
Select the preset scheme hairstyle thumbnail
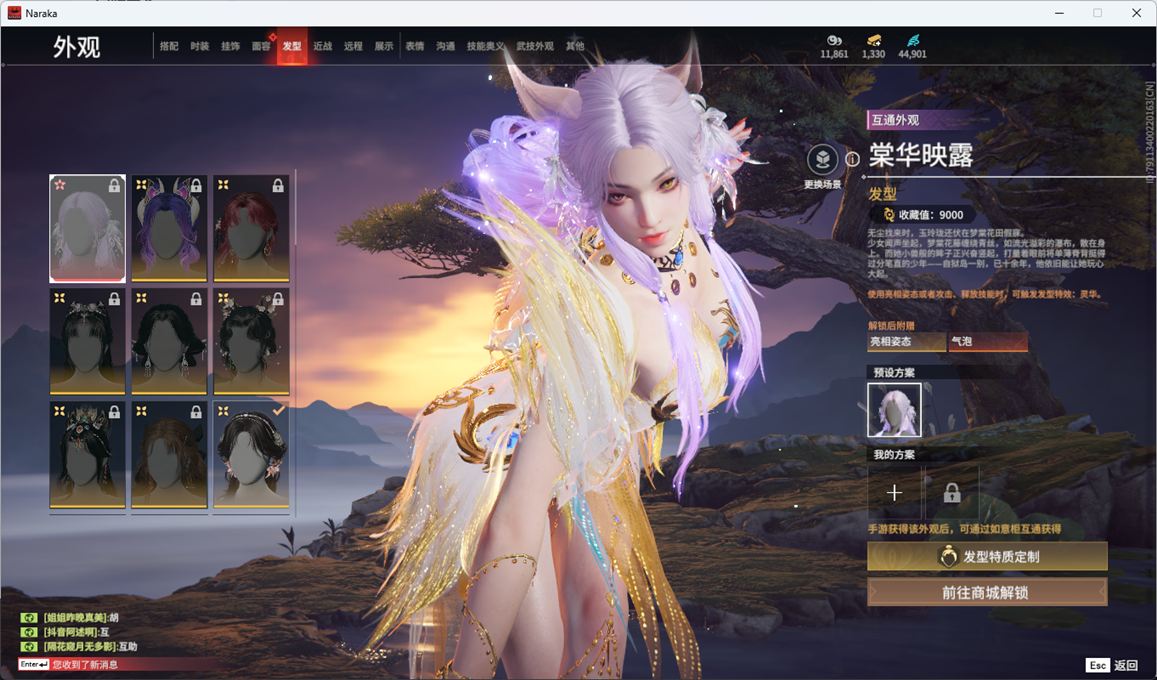click(894, 410)
